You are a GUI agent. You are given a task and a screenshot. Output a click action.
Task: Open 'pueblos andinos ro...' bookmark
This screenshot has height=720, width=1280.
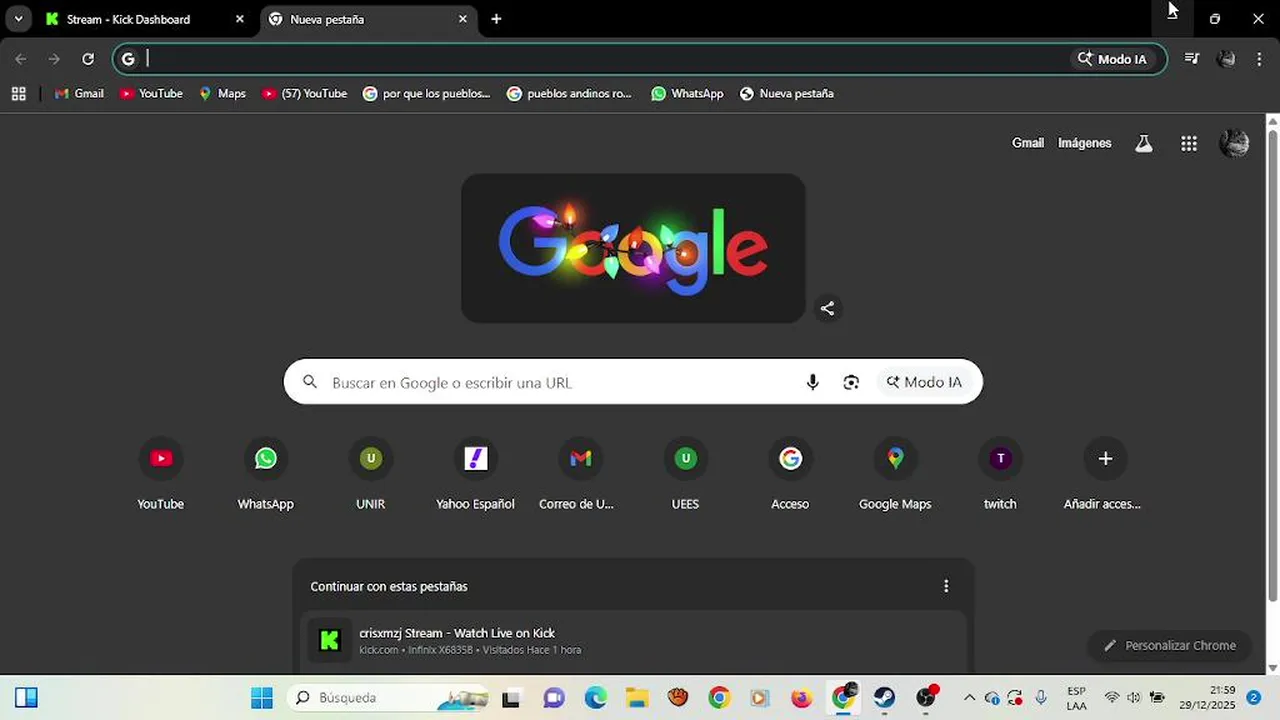click(x=570, y=93)
